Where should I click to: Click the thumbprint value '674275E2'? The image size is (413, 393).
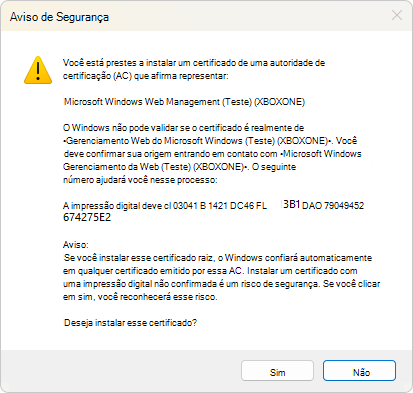pos(87,218)
